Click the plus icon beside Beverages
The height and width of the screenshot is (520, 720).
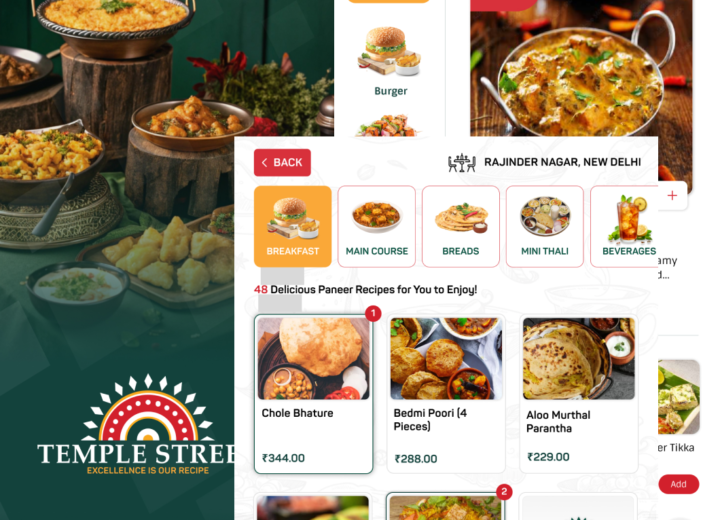point(672,196)
